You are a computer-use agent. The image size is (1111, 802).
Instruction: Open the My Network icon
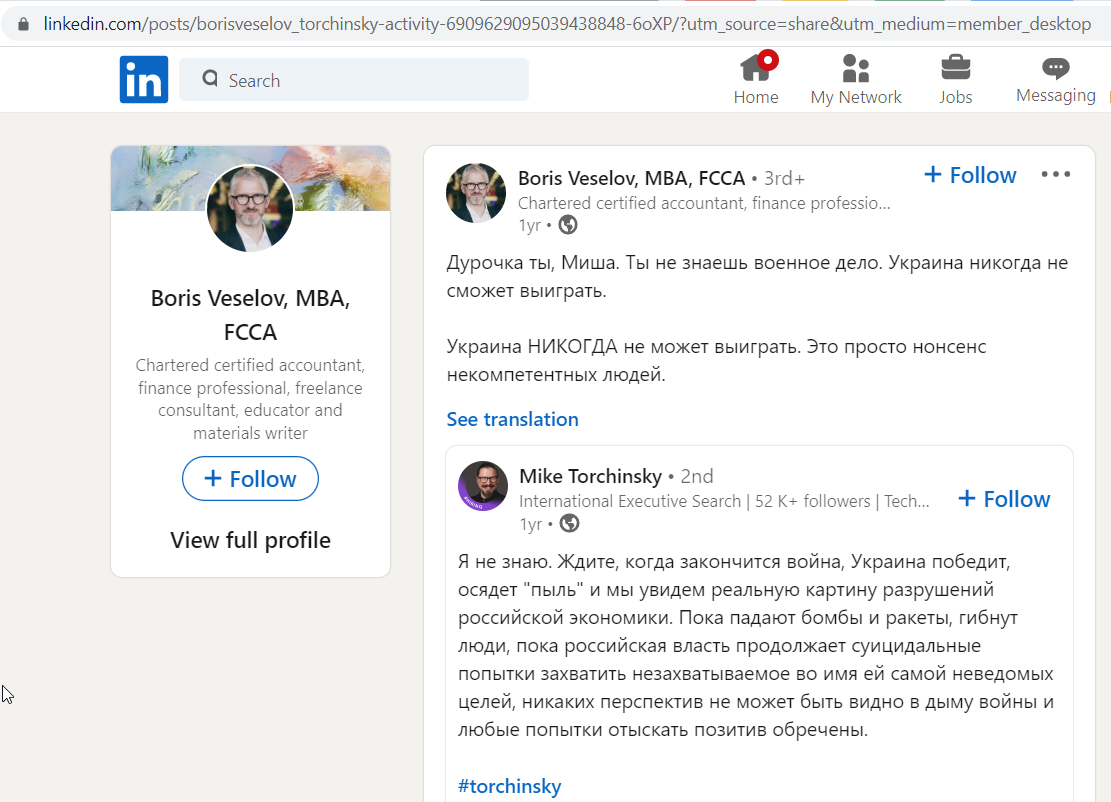click(855, 67)
